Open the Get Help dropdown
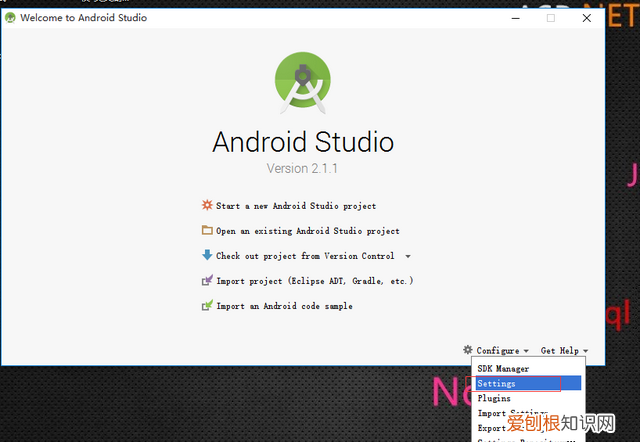640x442 pixels. [564, 351]
